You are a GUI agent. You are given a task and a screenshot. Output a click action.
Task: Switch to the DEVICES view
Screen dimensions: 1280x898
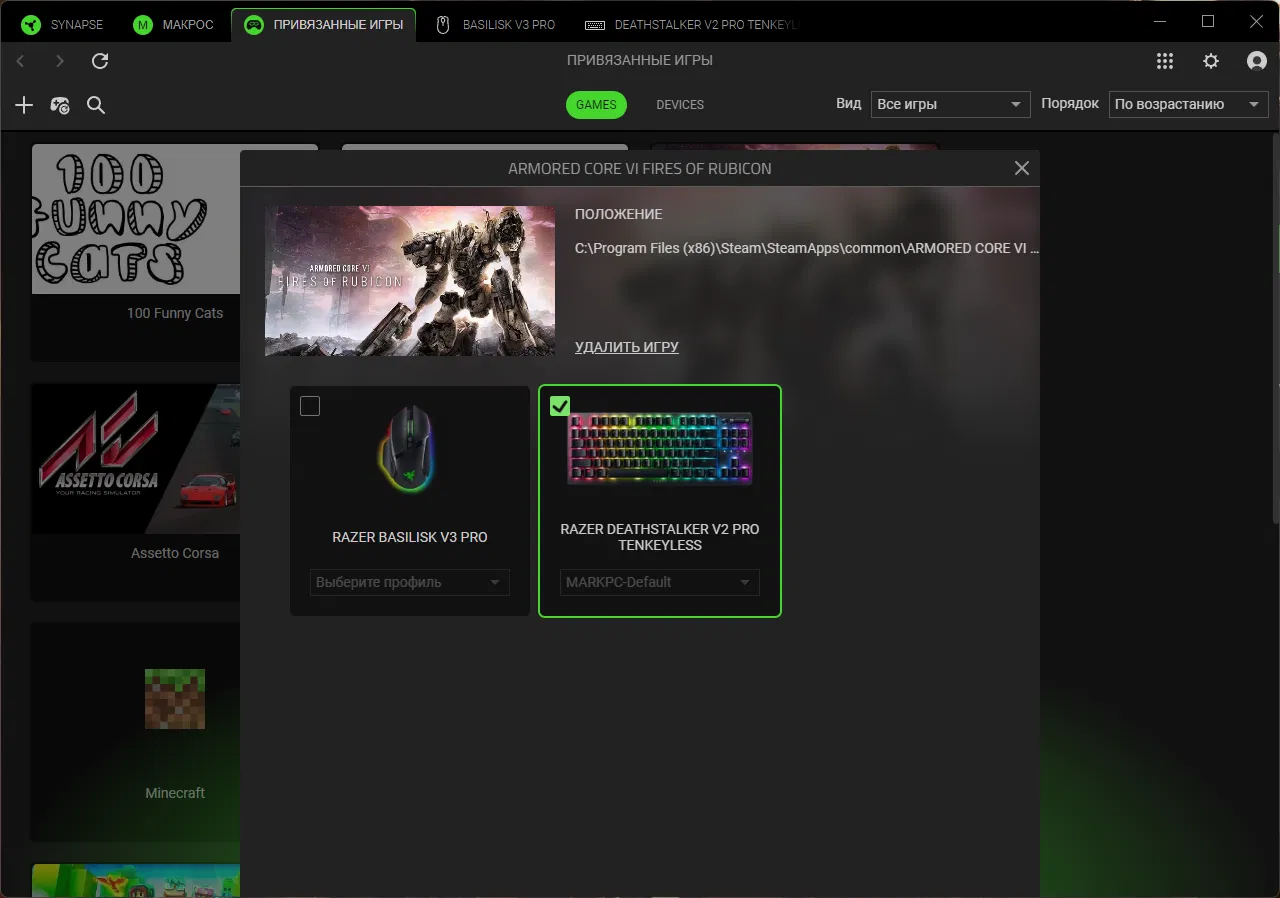click(x=680, y=105)
